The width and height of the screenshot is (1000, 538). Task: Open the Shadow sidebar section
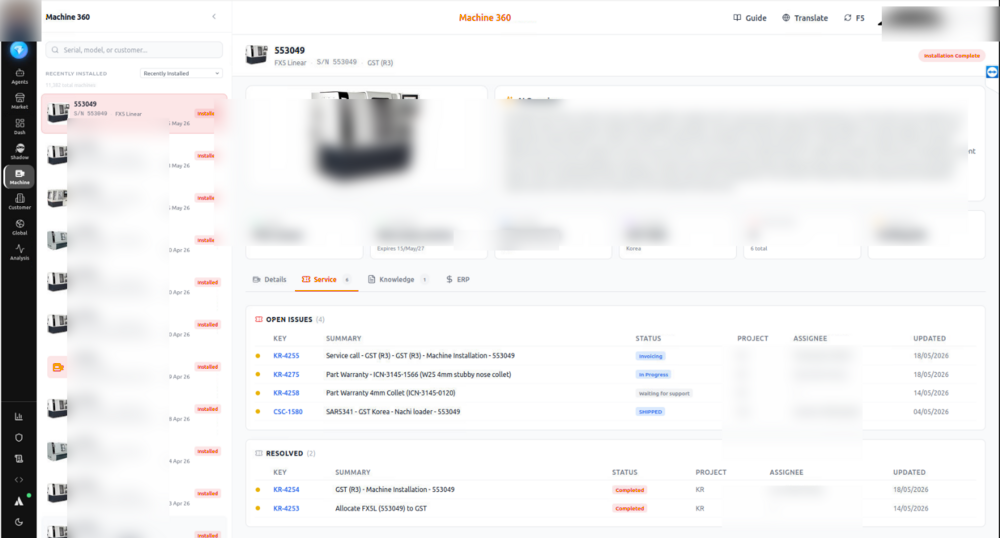point(19,151)
